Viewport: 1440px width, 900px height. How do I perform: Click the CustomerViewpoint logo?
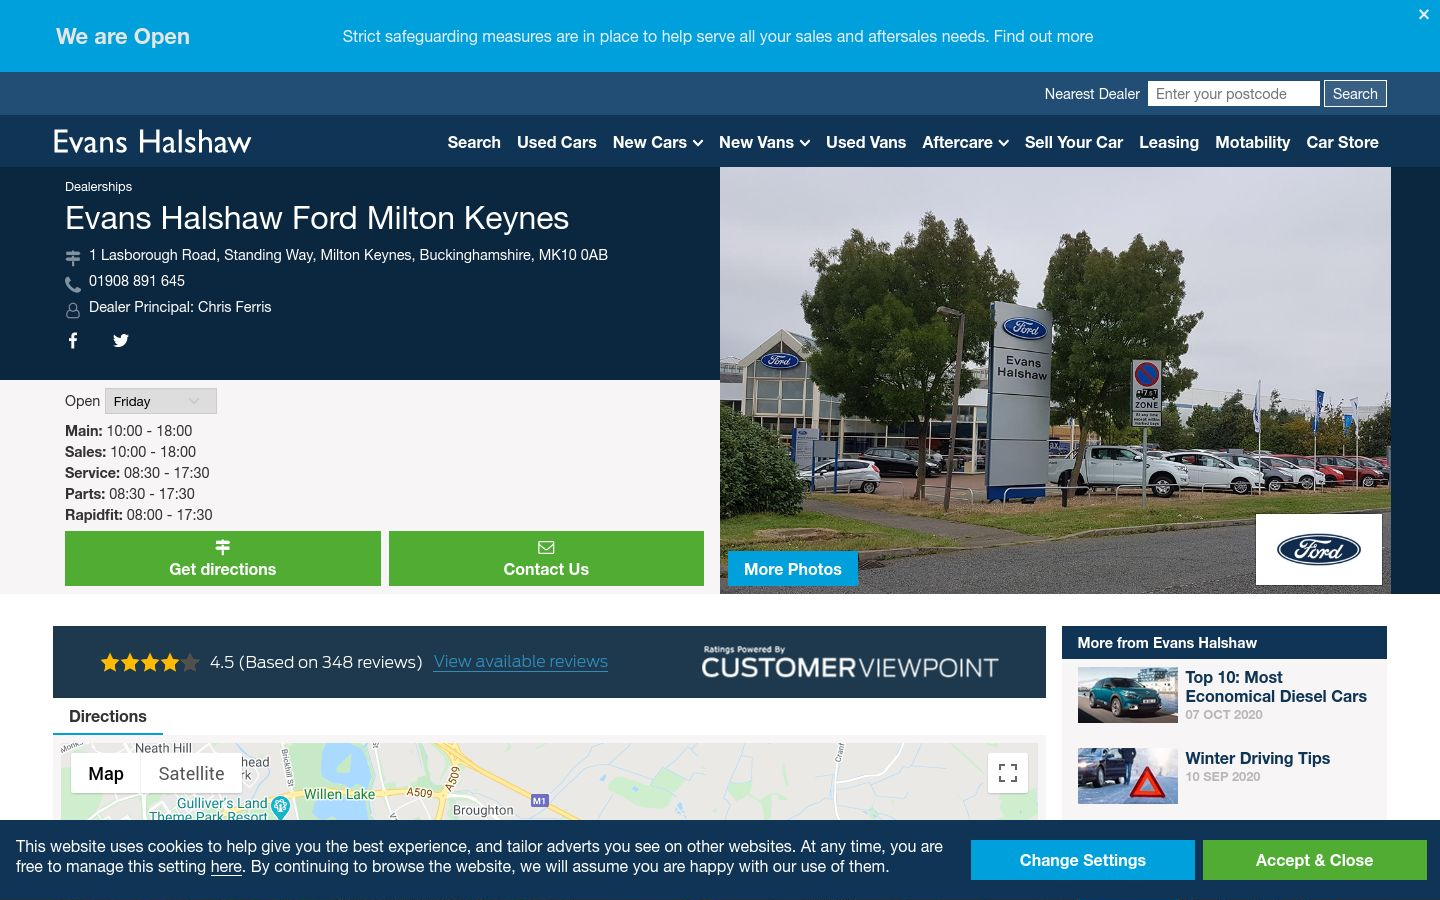[850, 662]
